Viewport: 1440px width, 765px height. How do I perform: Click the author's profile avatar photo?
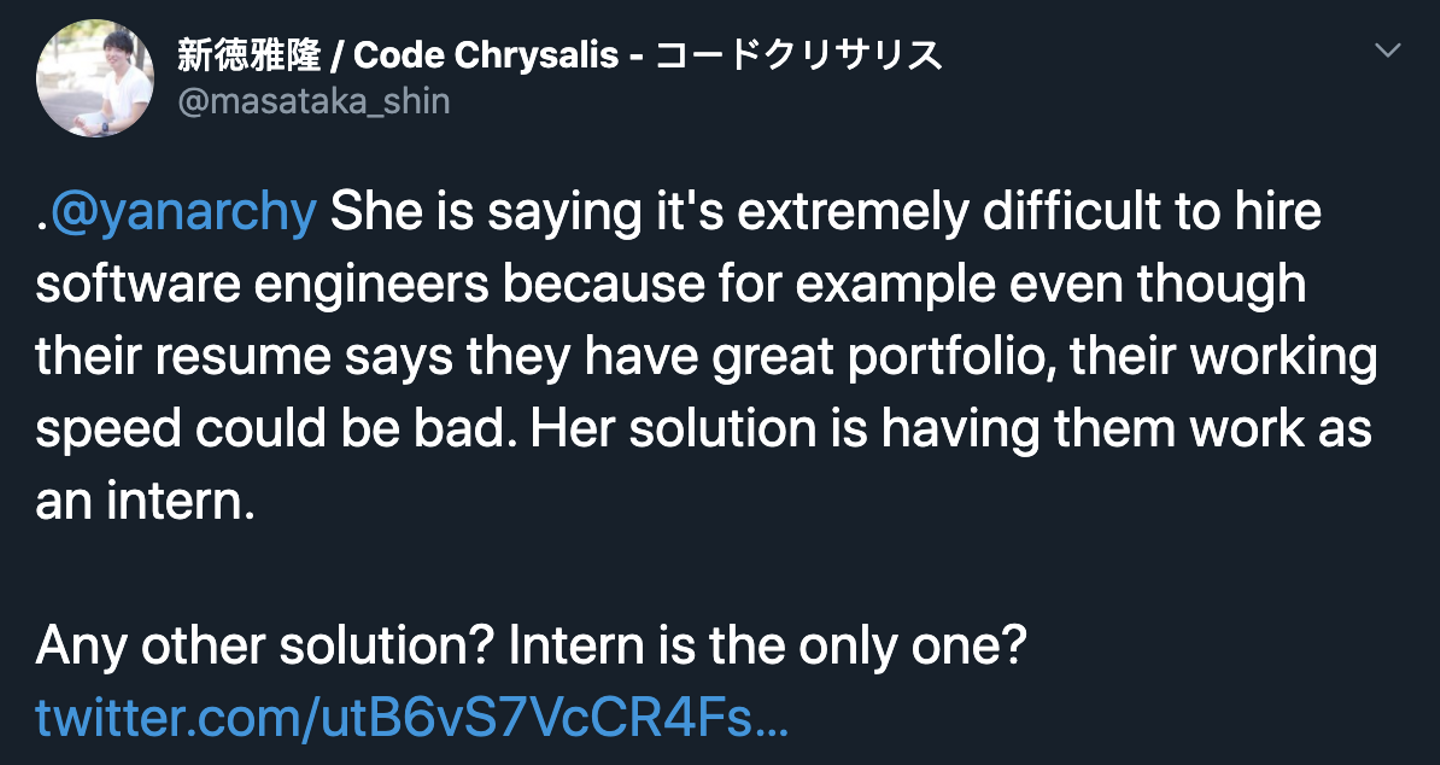click(x=95, y=78)
